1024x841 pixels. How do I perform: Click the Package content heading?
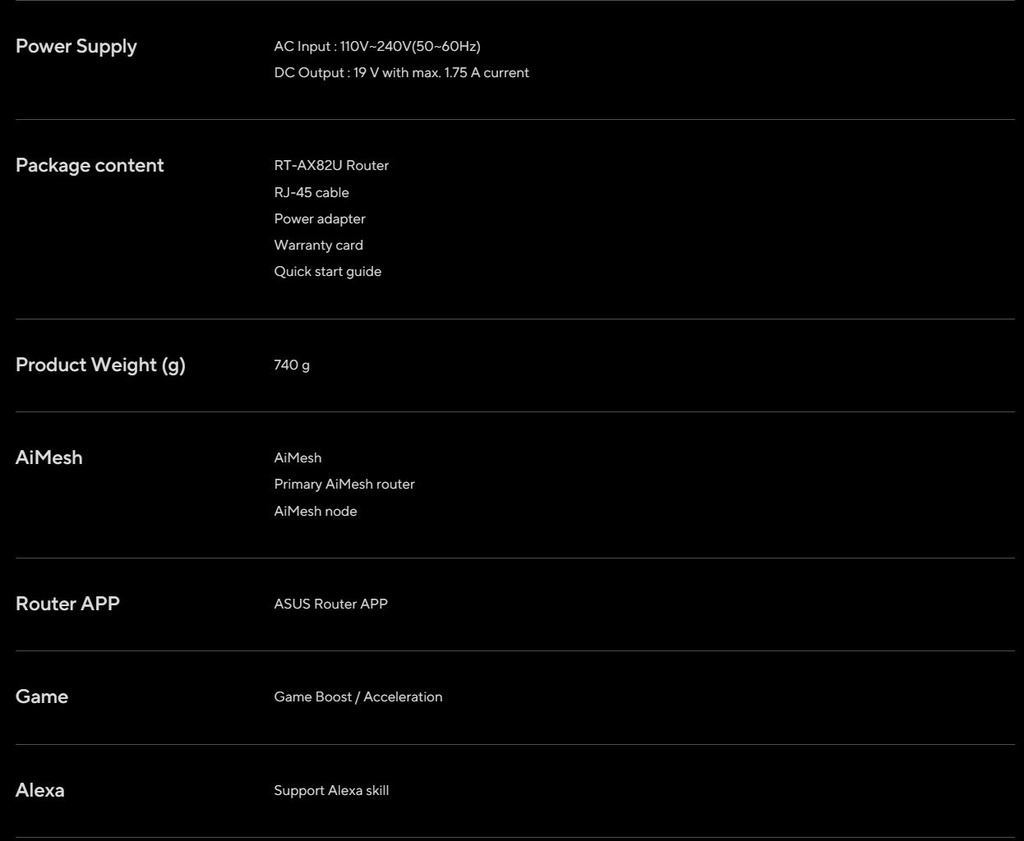89,165
